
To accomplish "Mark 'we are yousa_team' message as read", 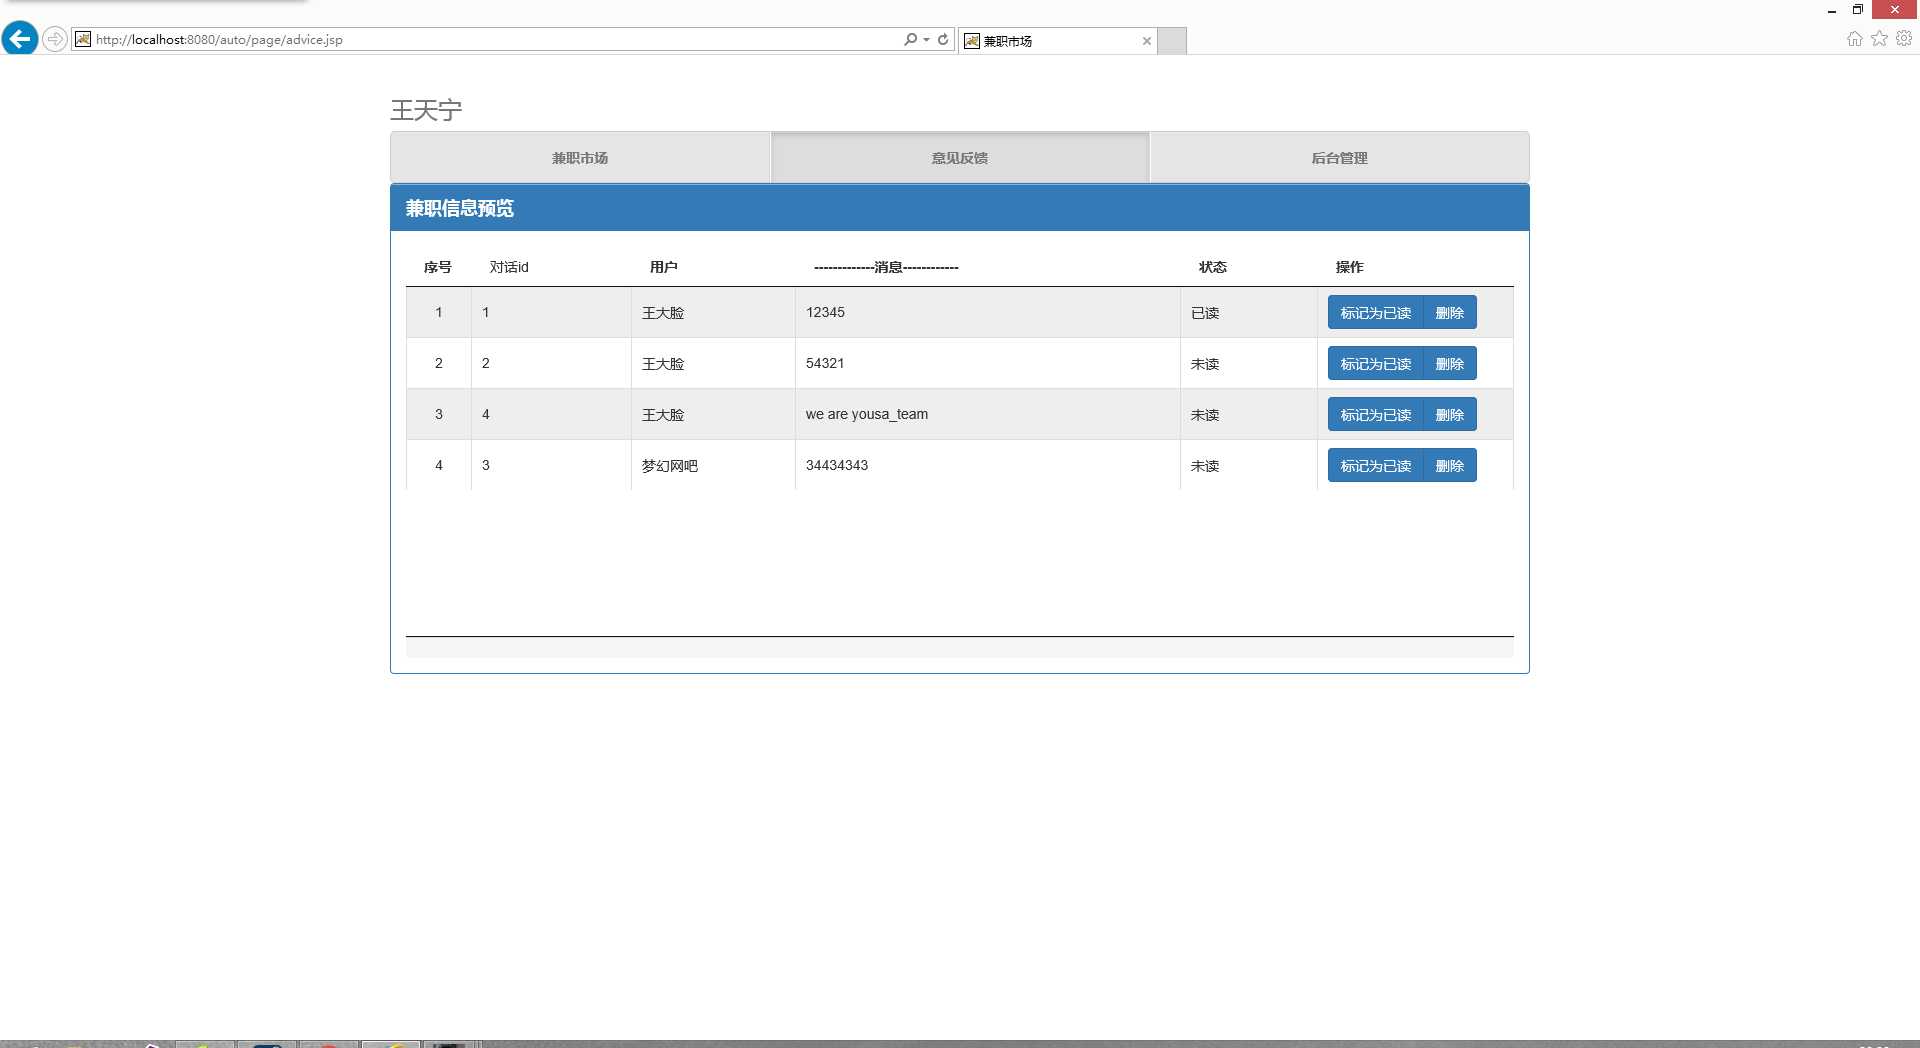I will (x=1375, y=415).
